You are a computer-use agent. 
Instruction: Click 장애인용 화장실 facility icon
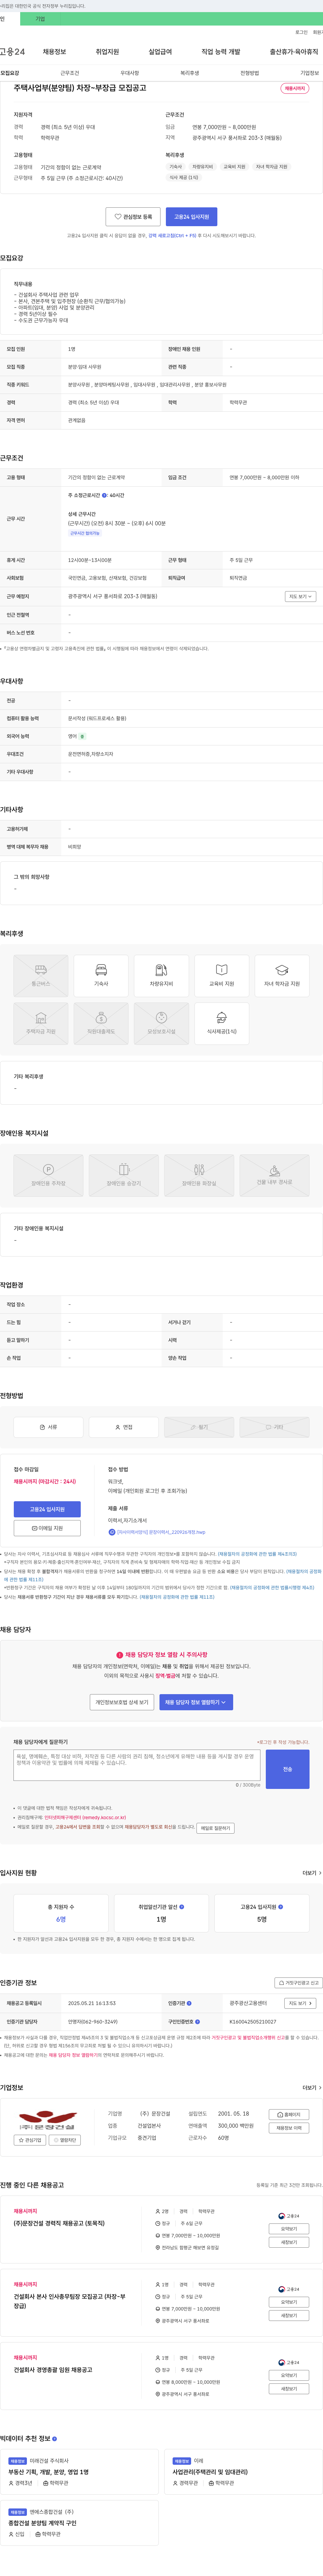[199, 1175]
